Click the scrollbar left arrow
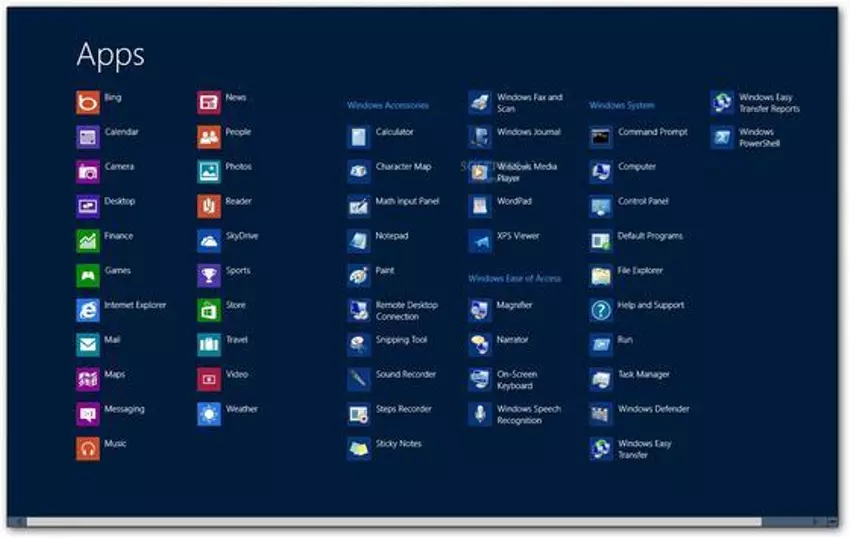The image size is (850, 539). [x=18, y=522]
